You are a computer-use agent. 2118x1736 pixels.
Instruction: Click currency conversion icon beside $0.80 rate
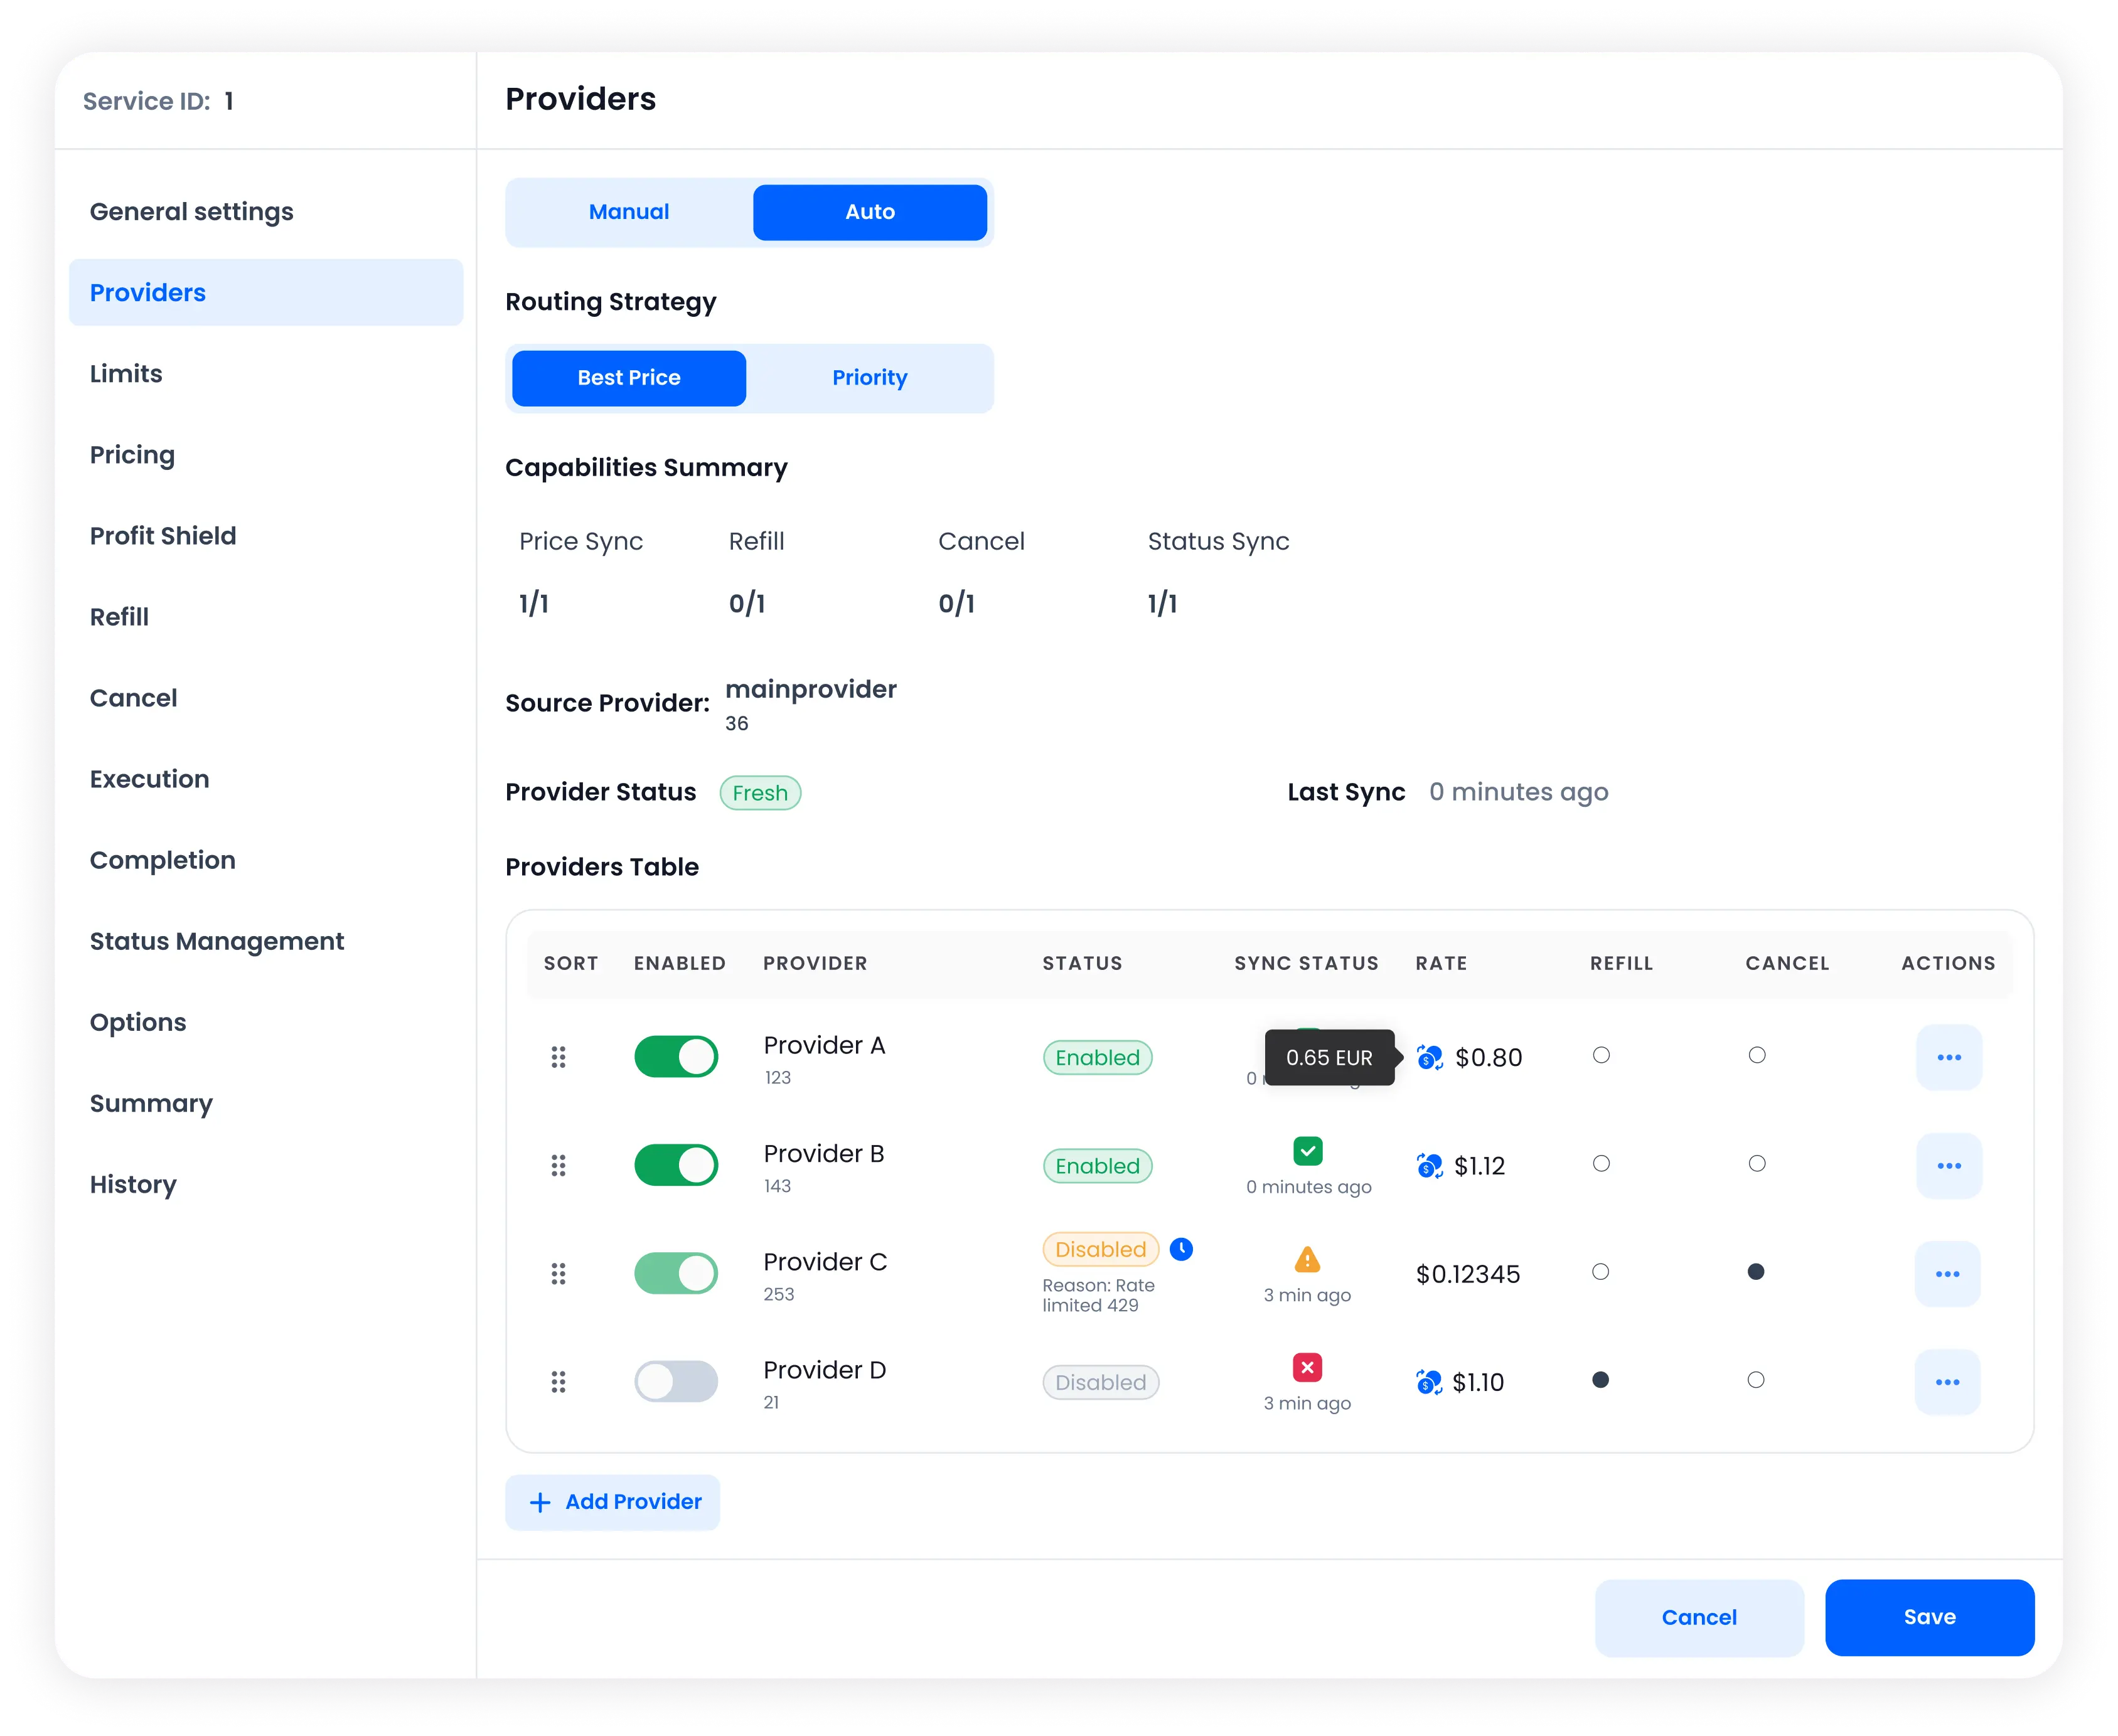click(1429, 1057)
